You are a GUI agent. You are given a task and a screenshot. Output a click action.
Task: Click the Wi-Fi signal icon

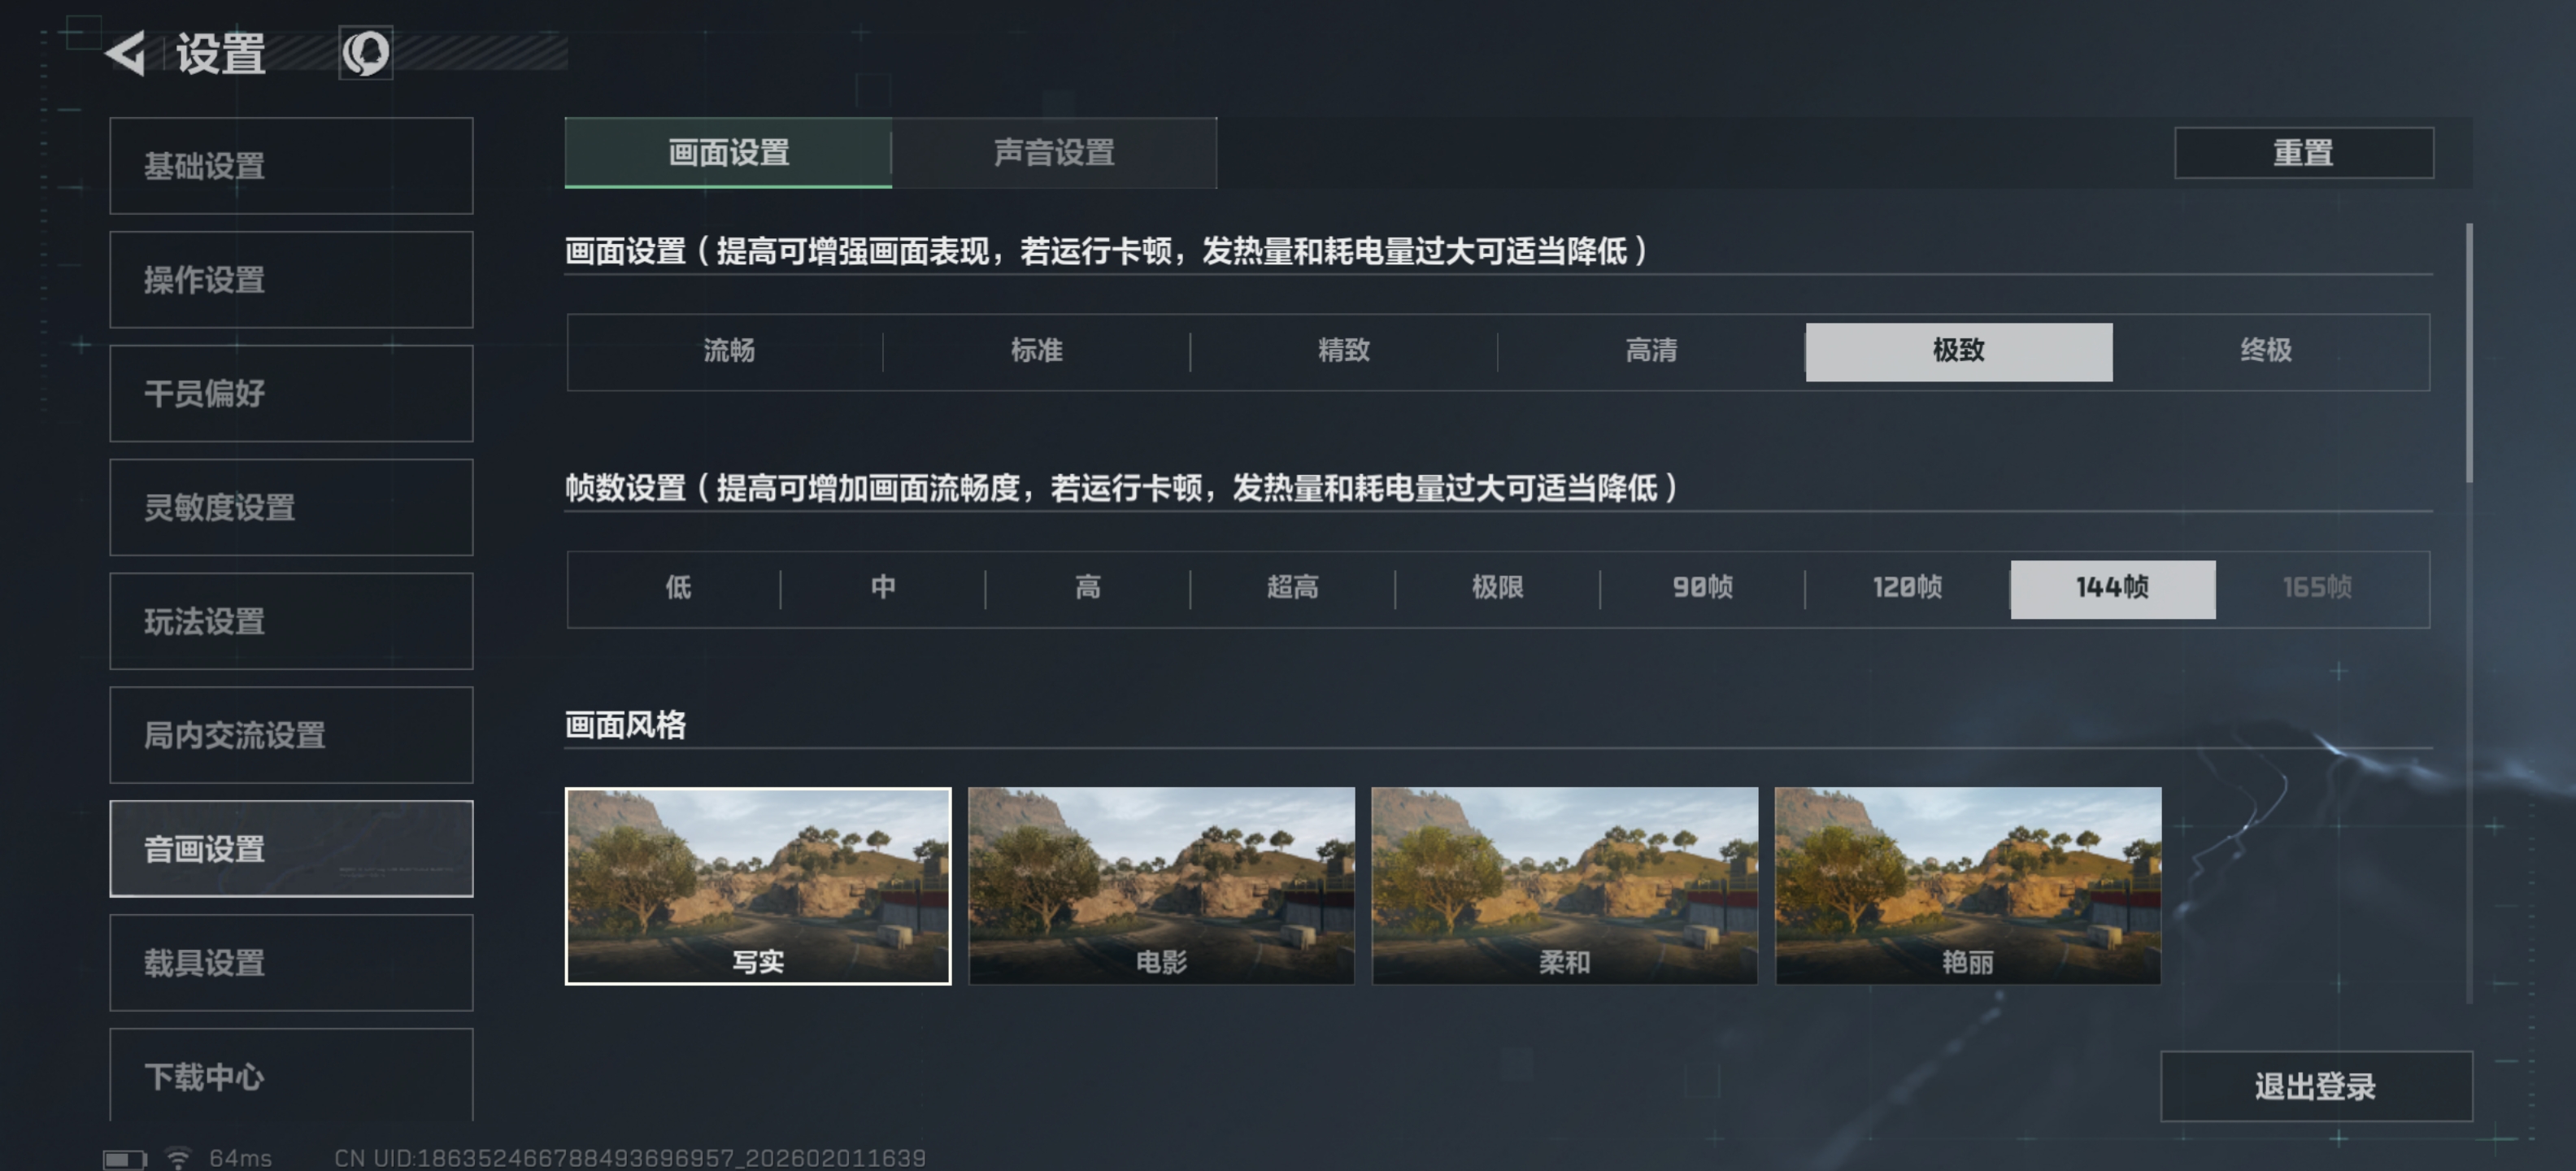(178, 1158)
